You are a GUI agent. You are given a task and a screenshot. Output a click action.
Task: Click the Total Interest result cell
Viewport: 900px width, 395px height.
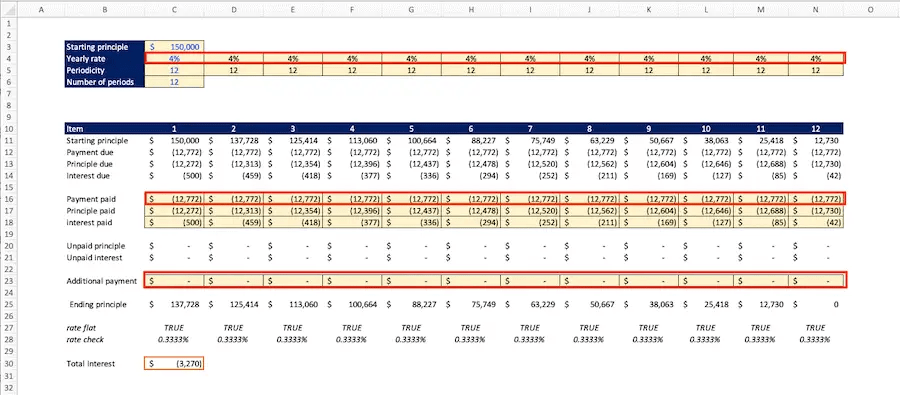[174, 363]
